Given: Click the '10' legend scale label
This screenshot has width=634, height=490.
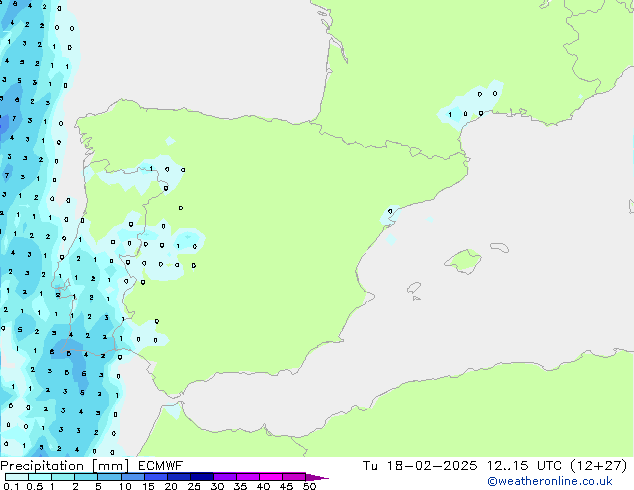Looking at the screenshot, I should [x=125, y=486].
